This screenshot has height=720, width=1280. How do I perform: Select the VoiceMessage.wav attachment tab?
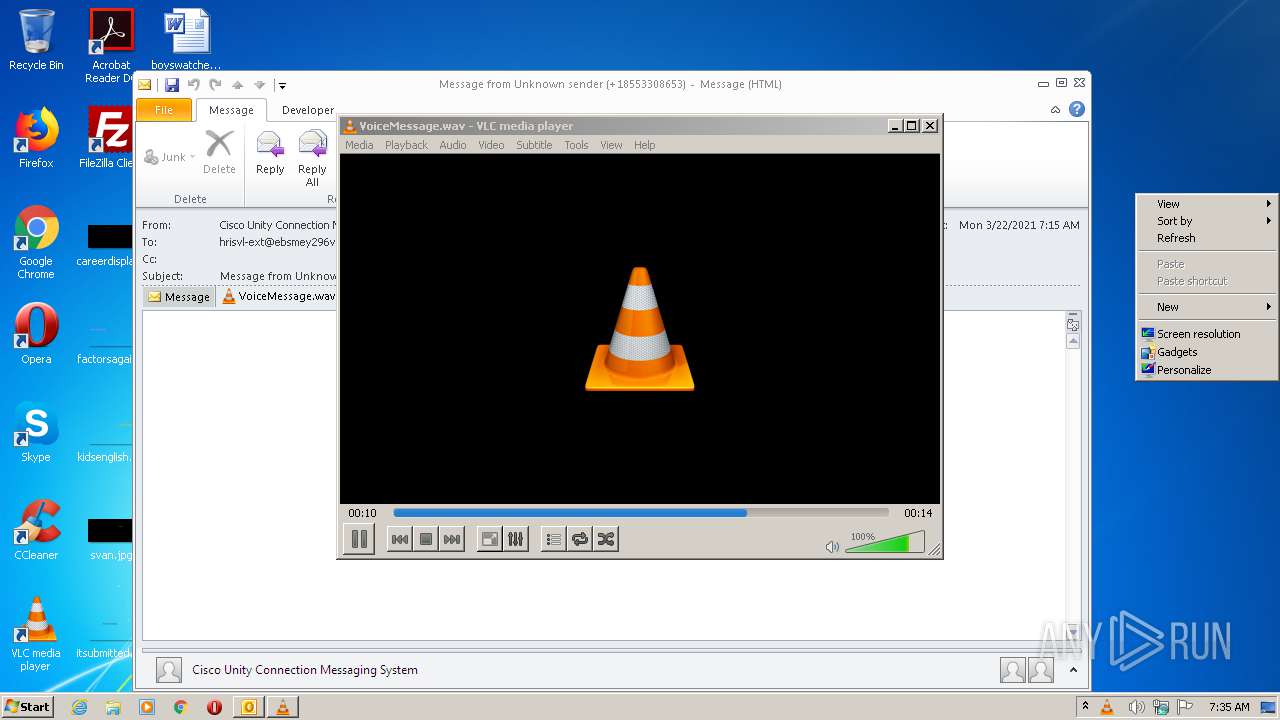pos(279,296)
